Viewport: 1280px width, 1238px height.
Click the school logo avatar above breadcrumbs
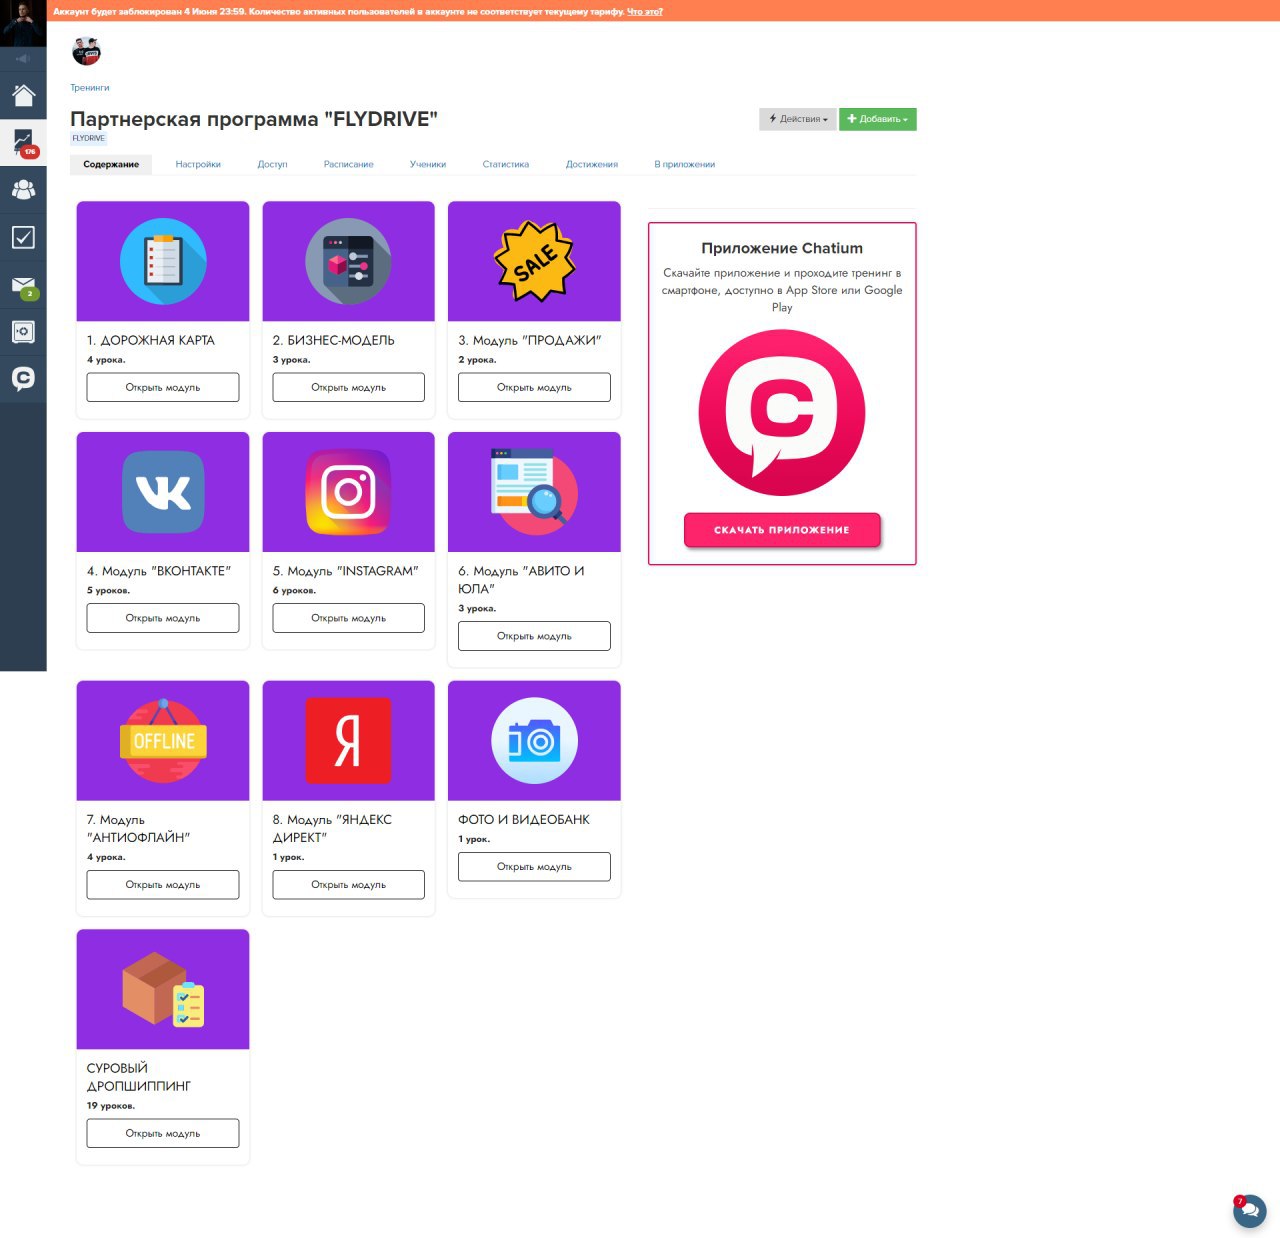87,51
